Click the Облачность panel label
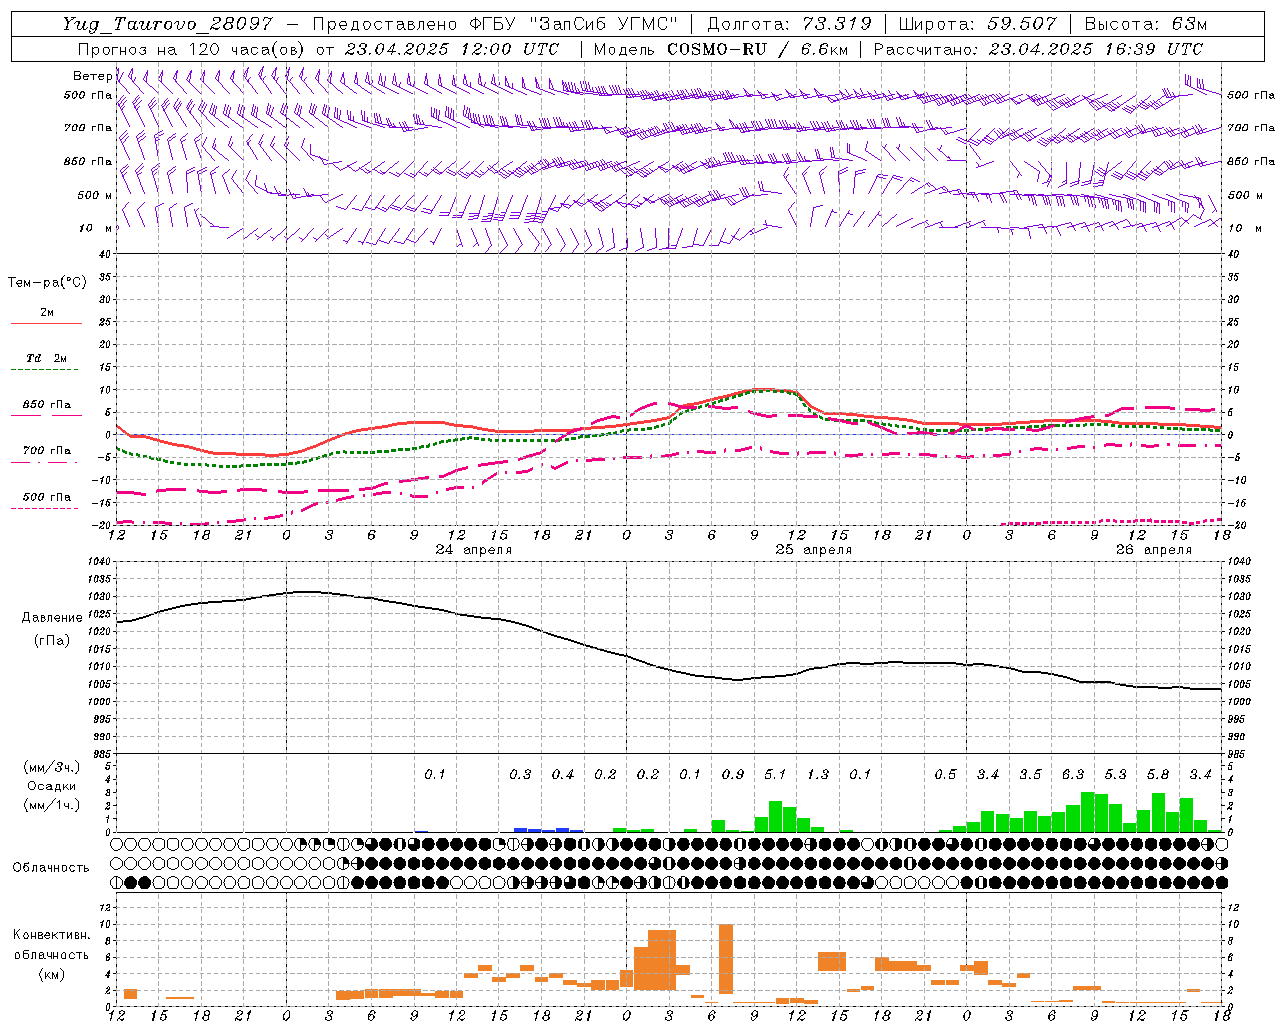The width and height of the screenshot is (1280, 1024). (51, 867)
